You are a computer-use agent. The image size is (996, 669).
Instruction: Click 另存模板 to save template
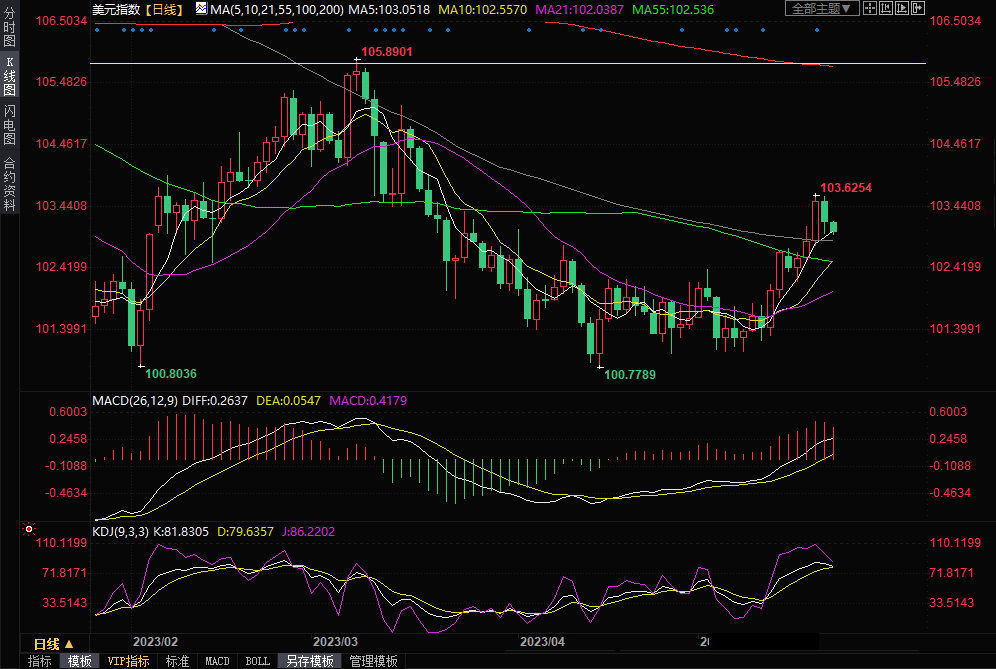pyautogui.click(x=309, y=661)
